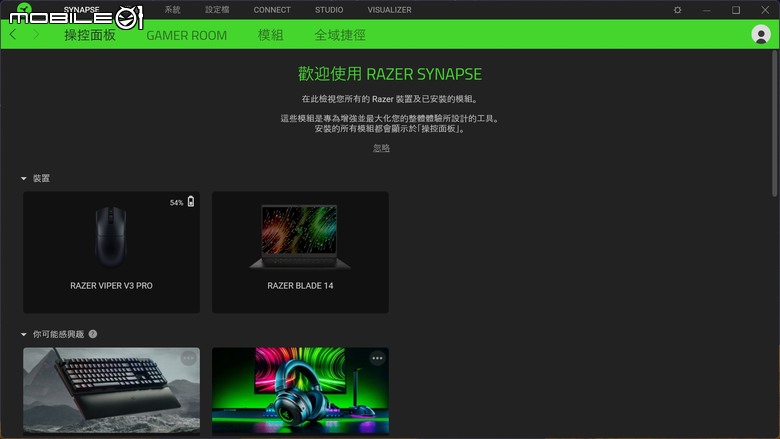Screen dimensions: 780x439
Task: Open the three-dot menu on the headset card
Action: (x=377, y=358)
